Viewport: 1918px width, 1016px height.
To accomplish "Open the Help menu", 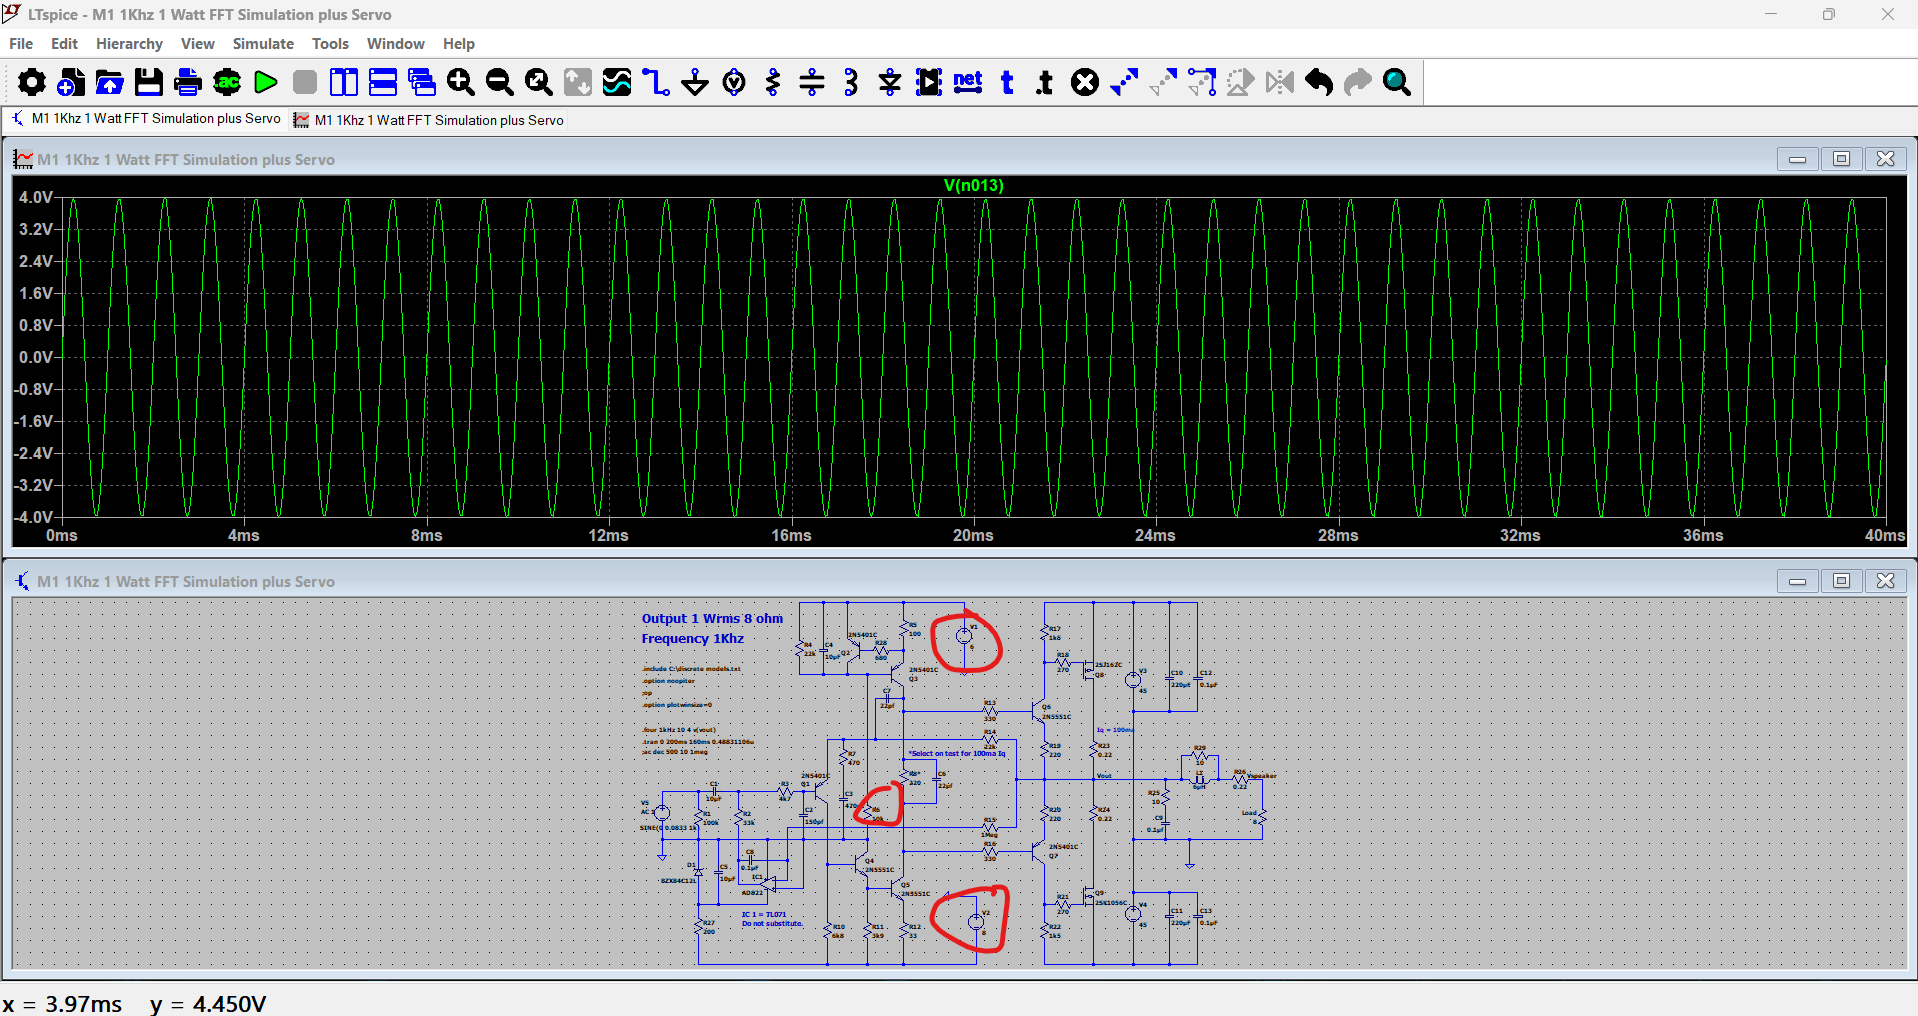I will pyautogui.click(x=459, y=44).
